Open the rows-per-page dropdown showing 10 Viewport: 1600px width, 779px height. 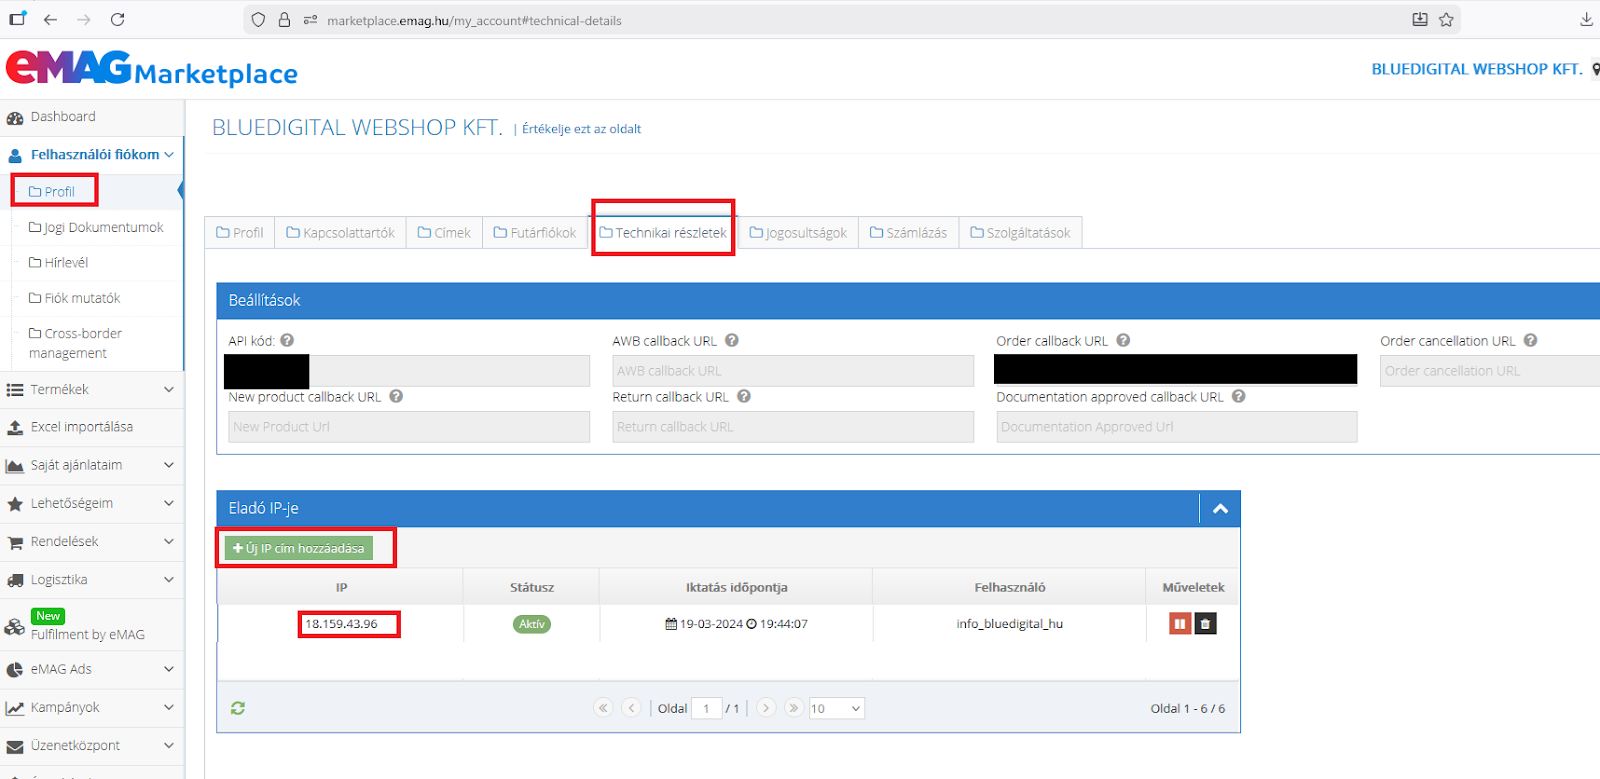coord(836,708)
